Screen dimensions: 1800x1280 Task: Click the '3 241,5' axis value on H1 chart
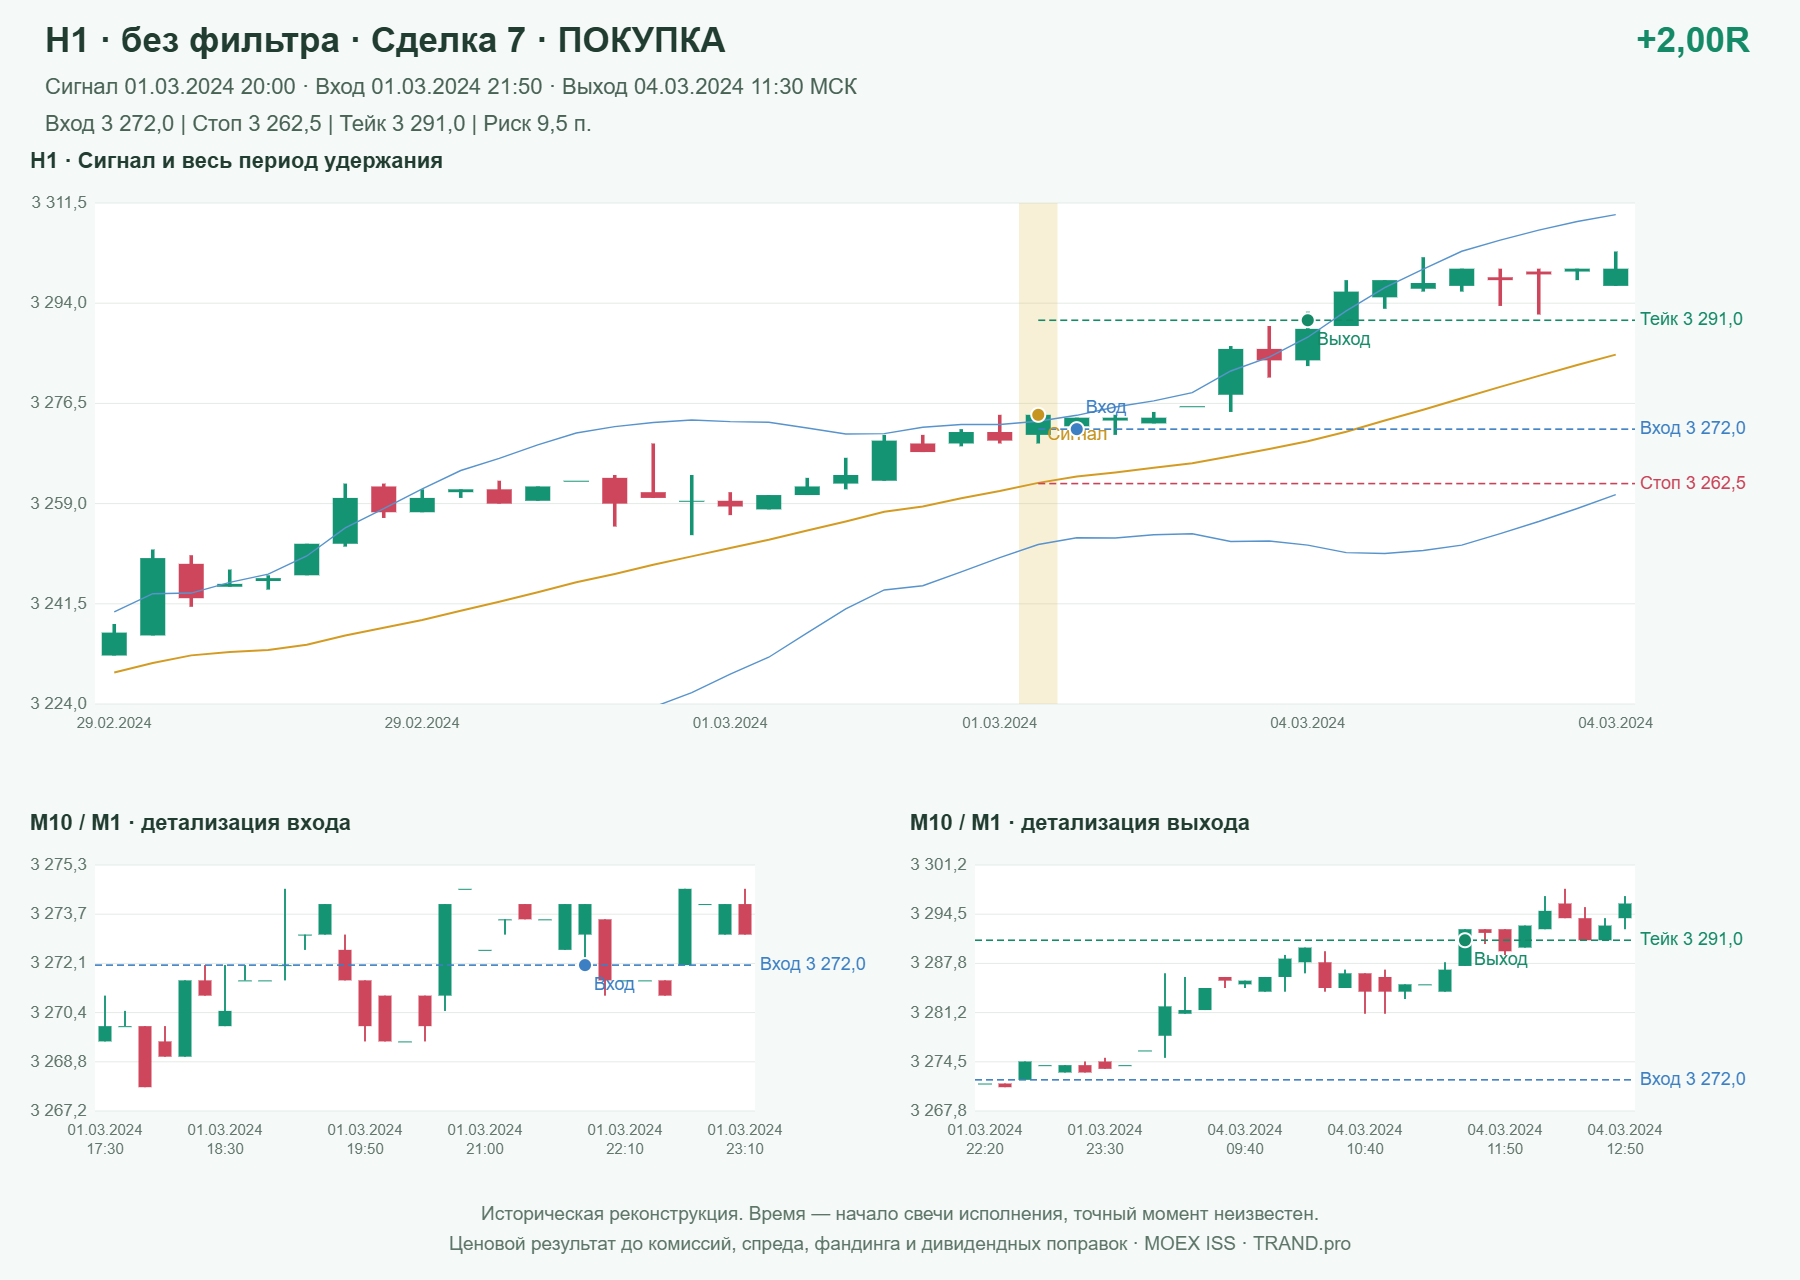point(59,604)
